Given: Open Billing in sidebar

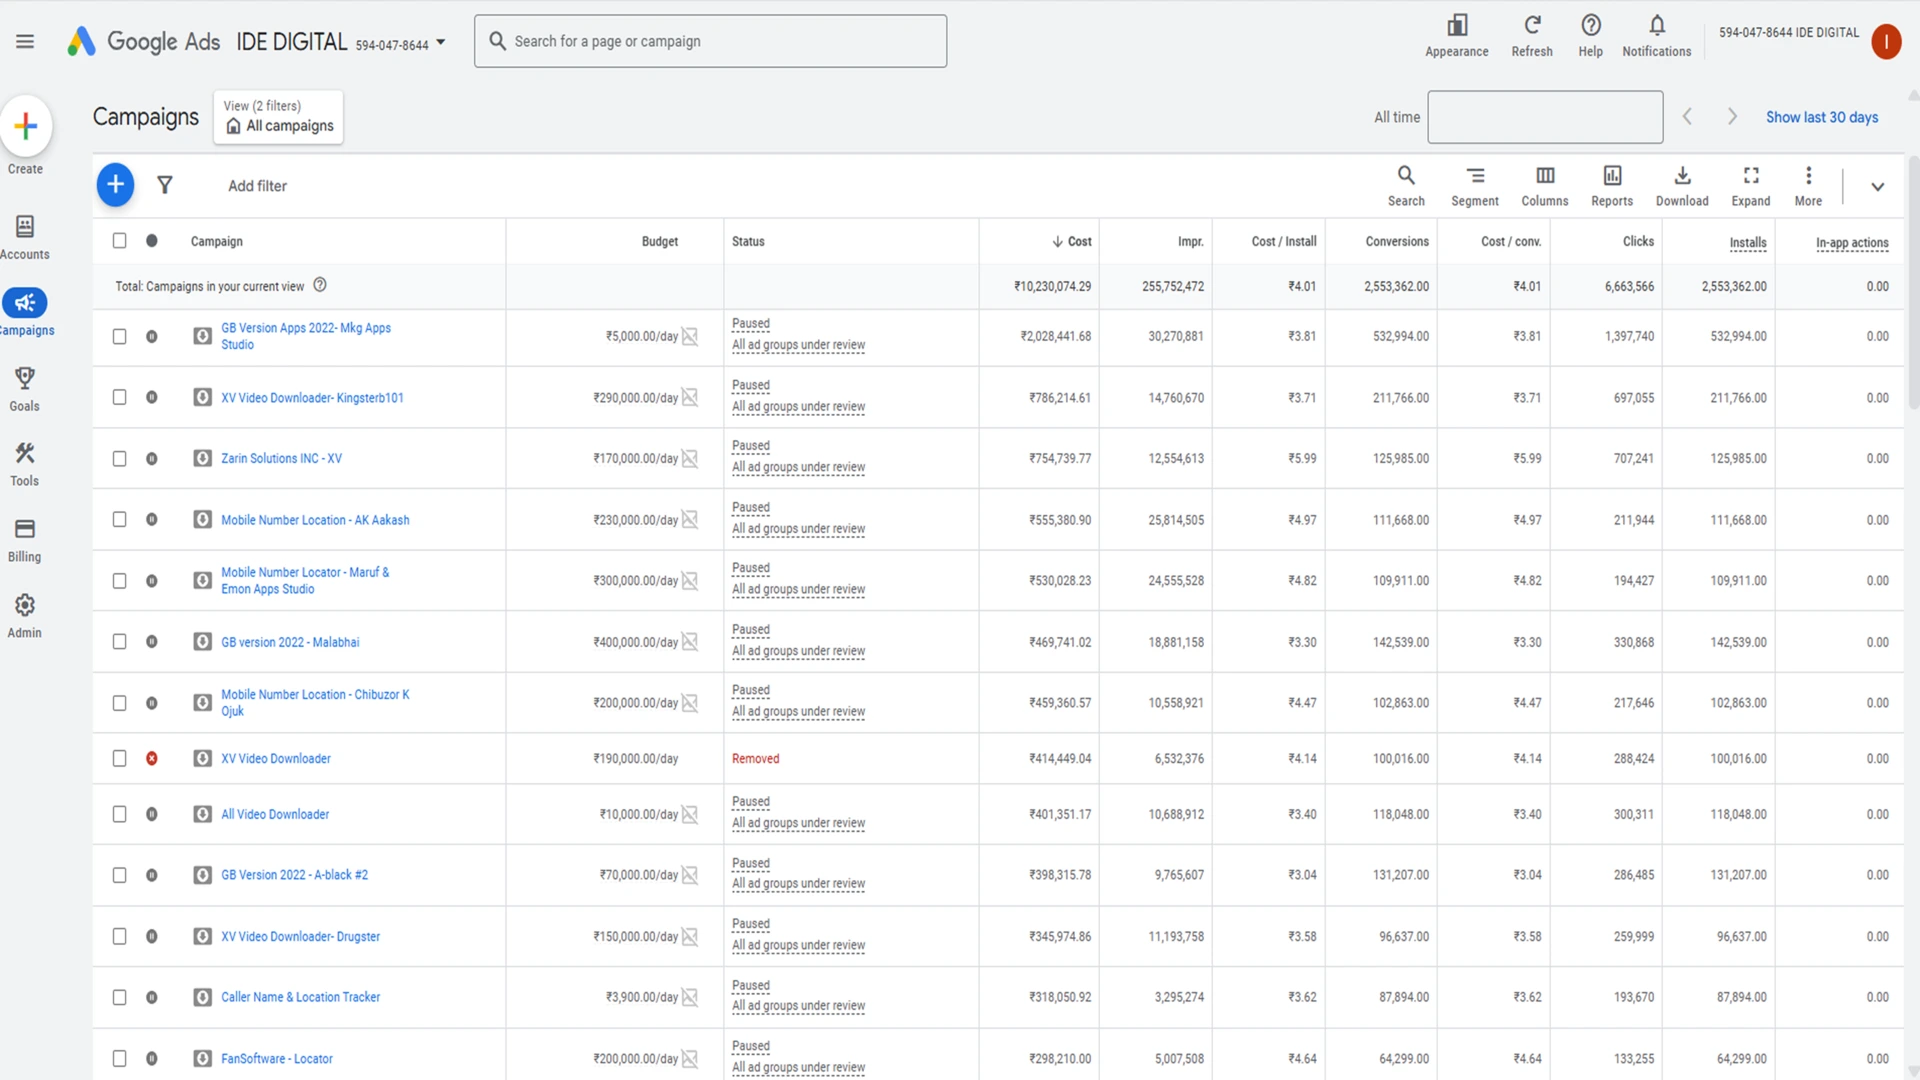Looking at the screenshot, I should (x=25, y=541).
